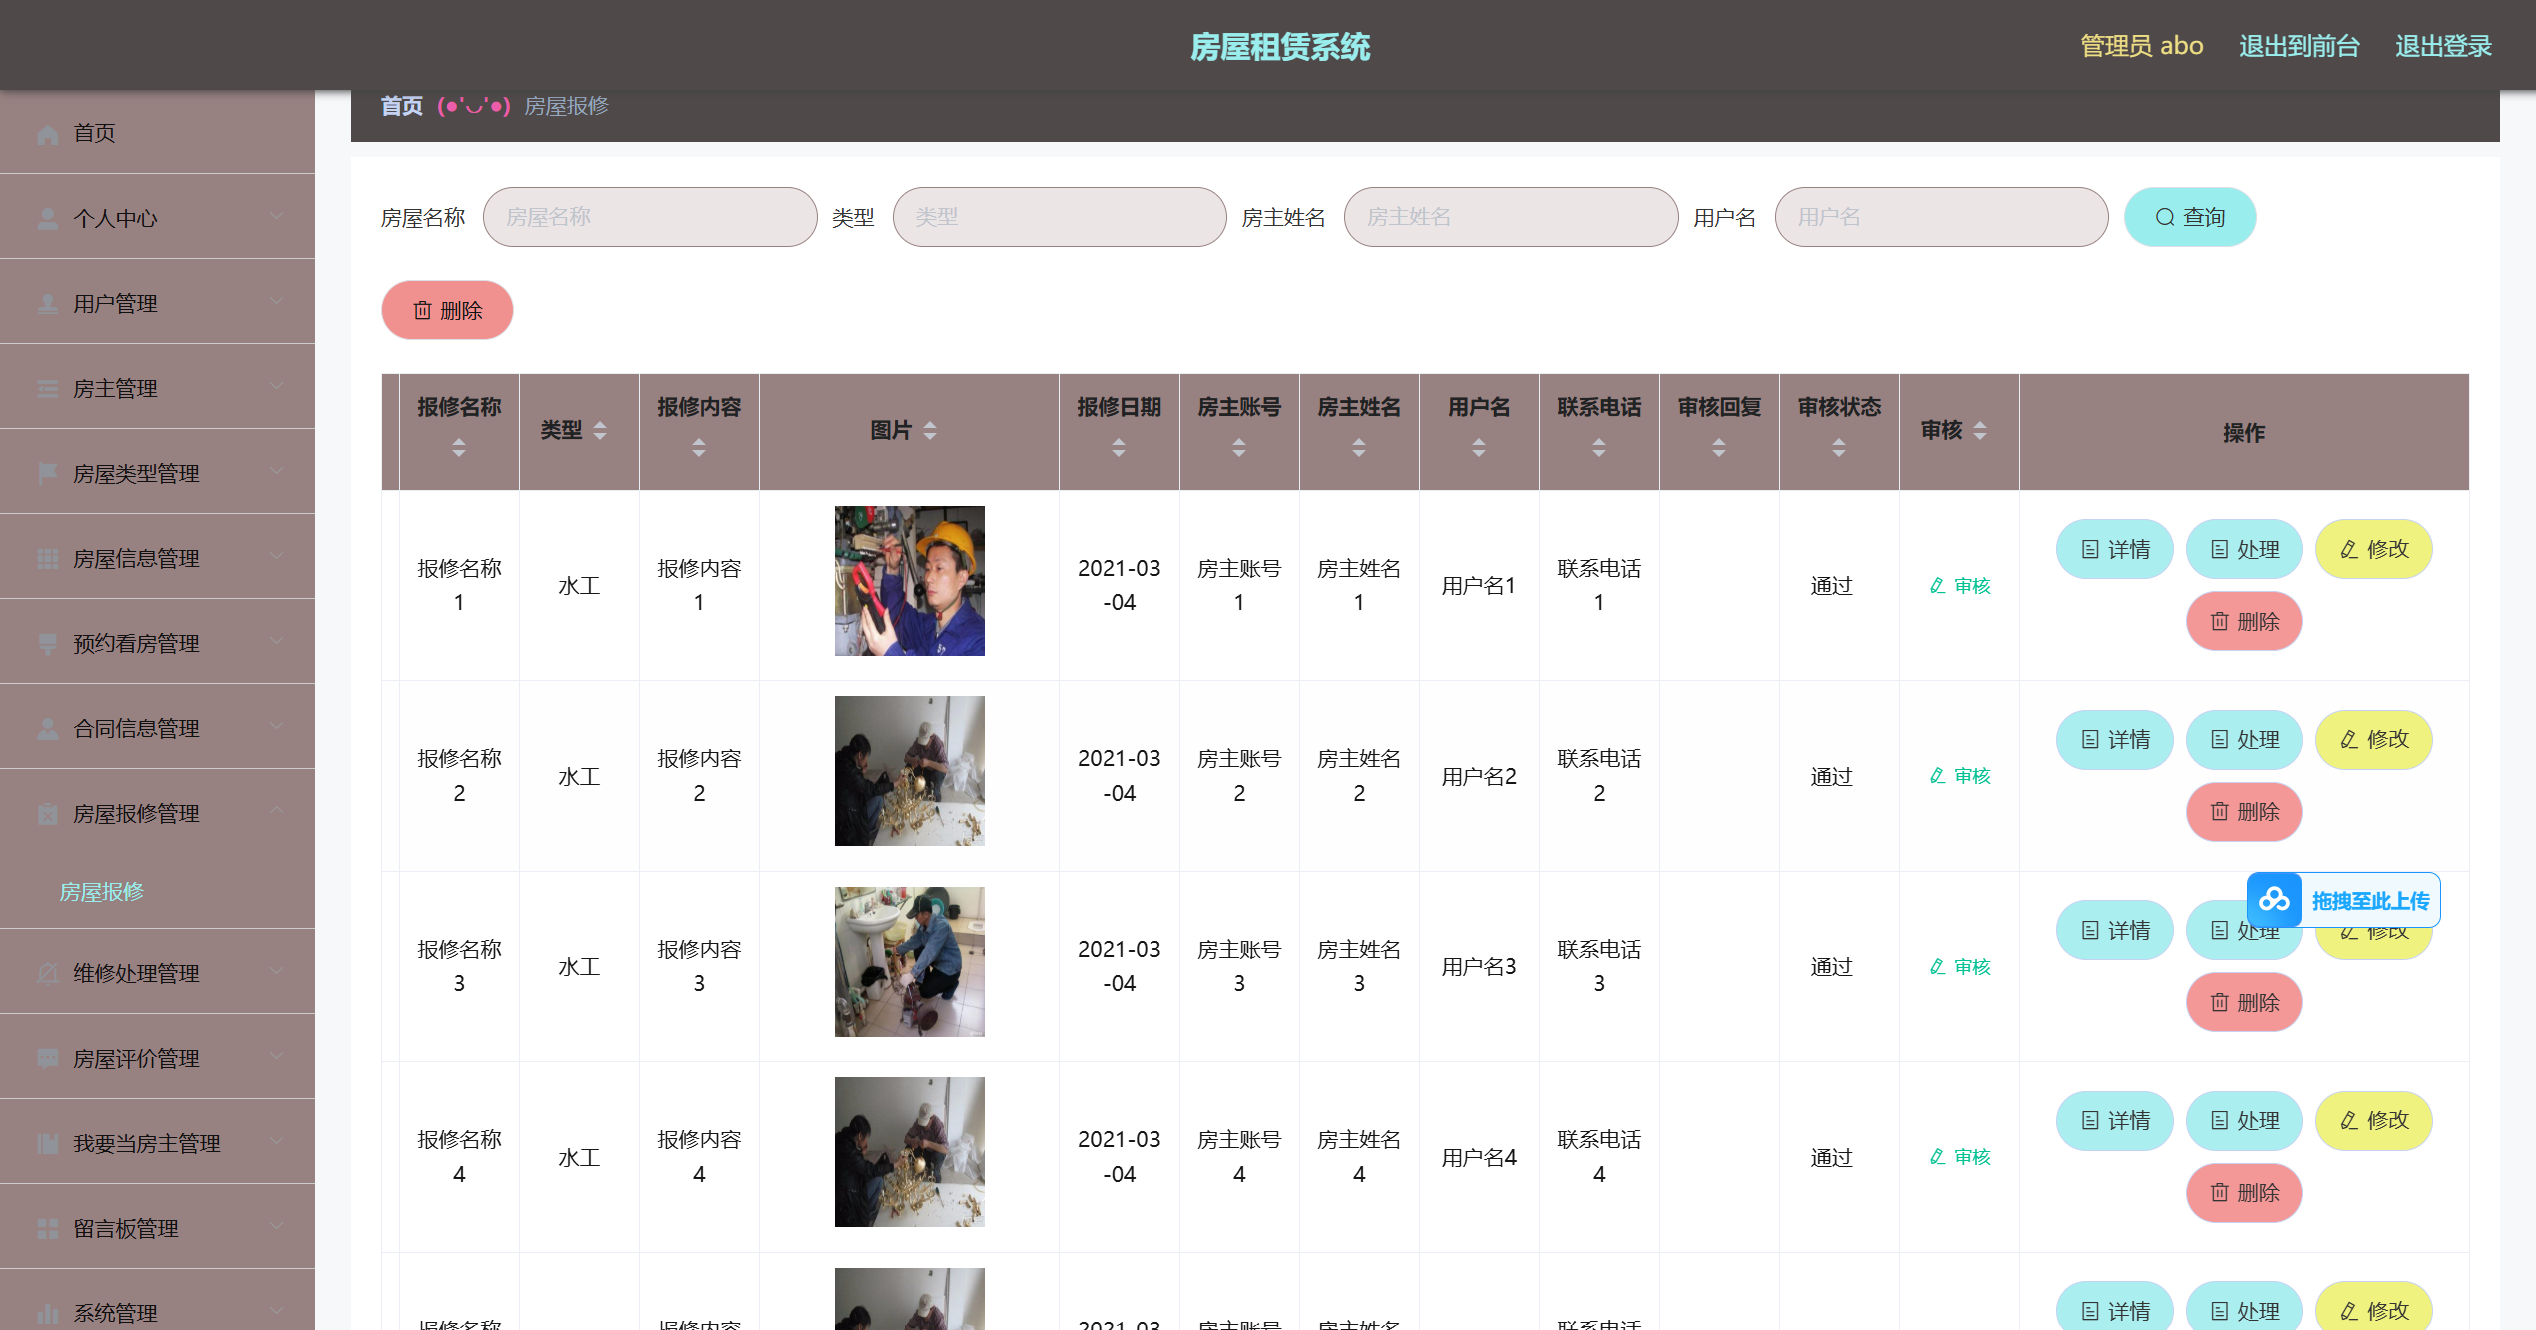
Task: Click 退出登录 logout link
Action: click(2443, 46)
